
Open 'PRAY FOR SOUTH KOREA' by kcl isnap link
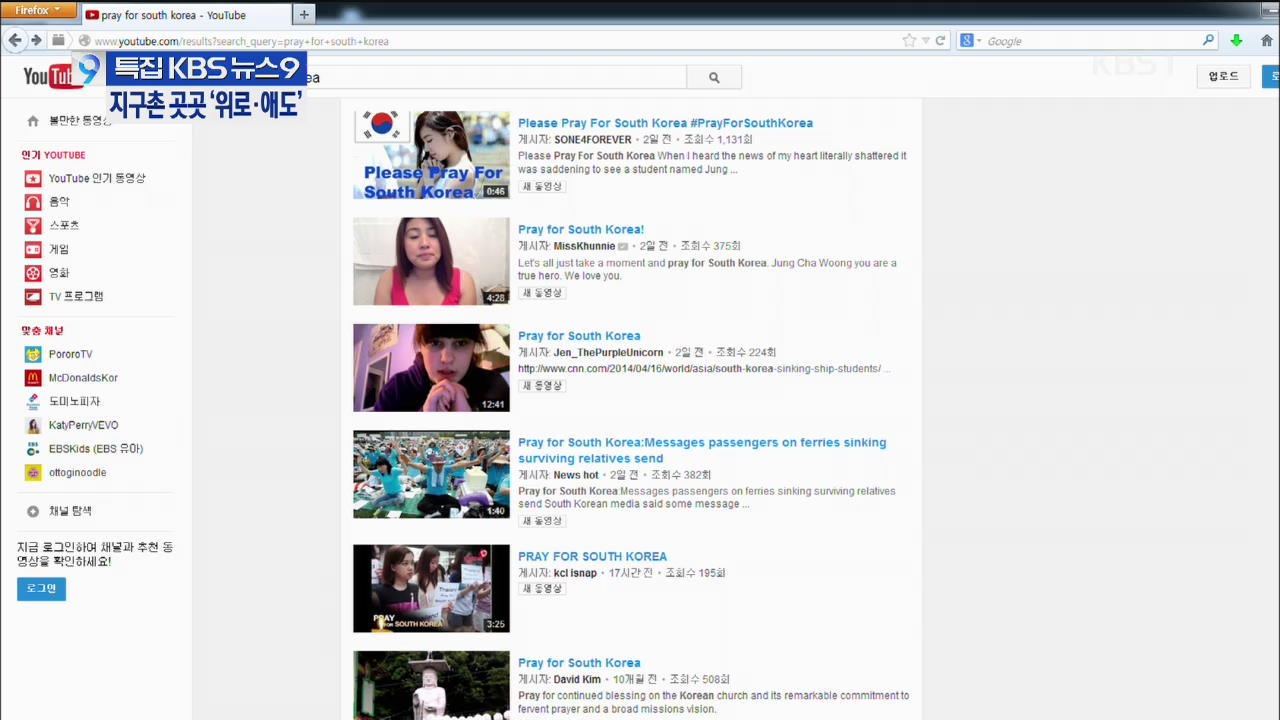pos(592,556)
